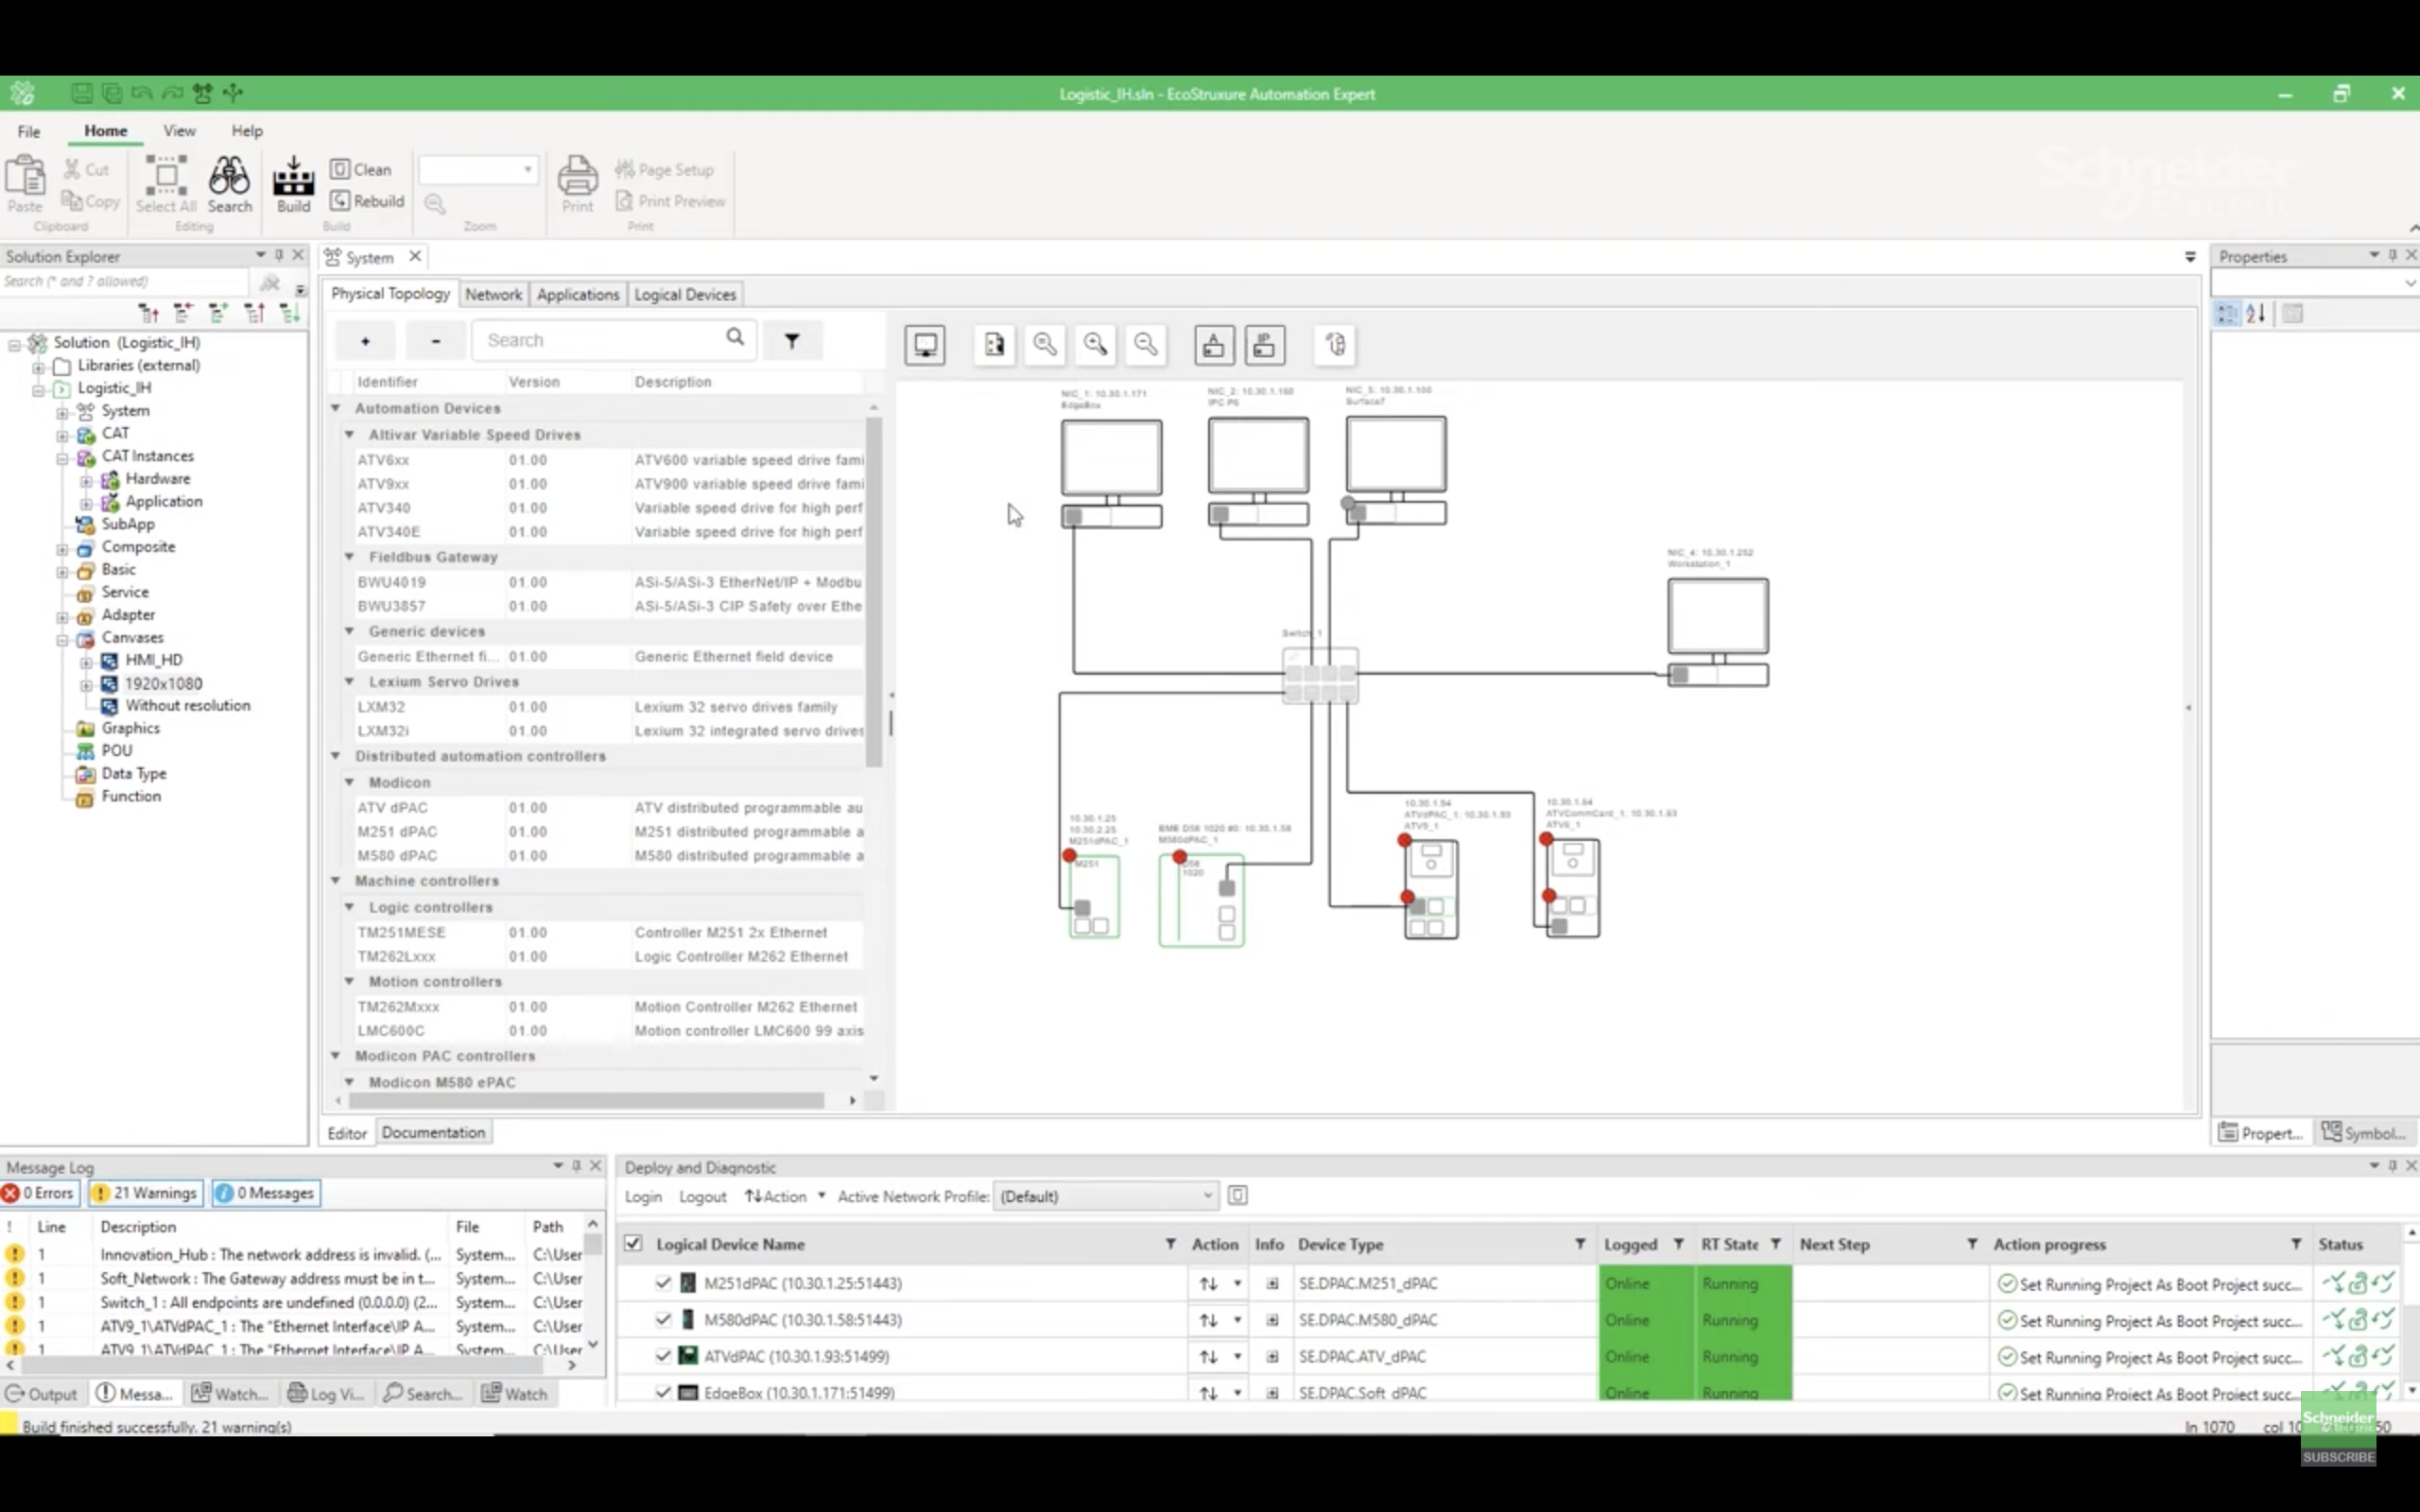Image resolution: width=2420 pixels, height=1512 pixels.
Task: Open the Symbol panel tab at bottom right
Action: [2363, 1132]
